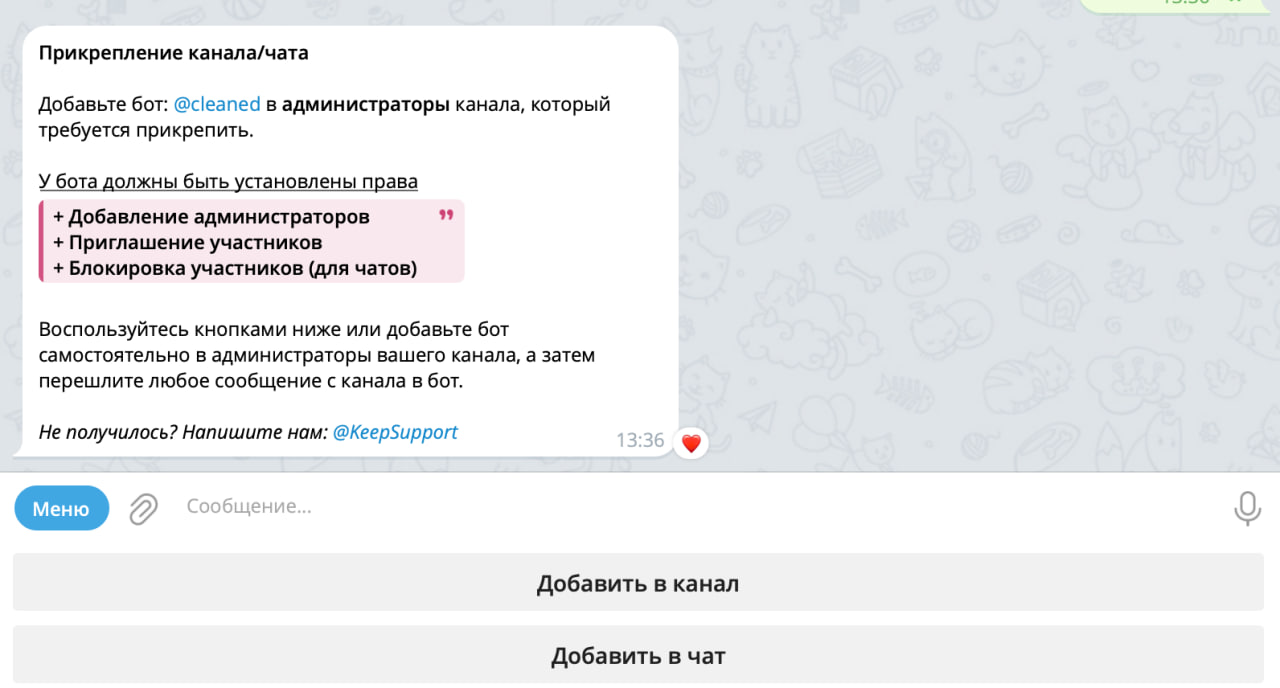The height and width of the screenshot is (688, 1280).
Task: Click the quoted line Добавление администраторов
Action: tap(211, 216)
